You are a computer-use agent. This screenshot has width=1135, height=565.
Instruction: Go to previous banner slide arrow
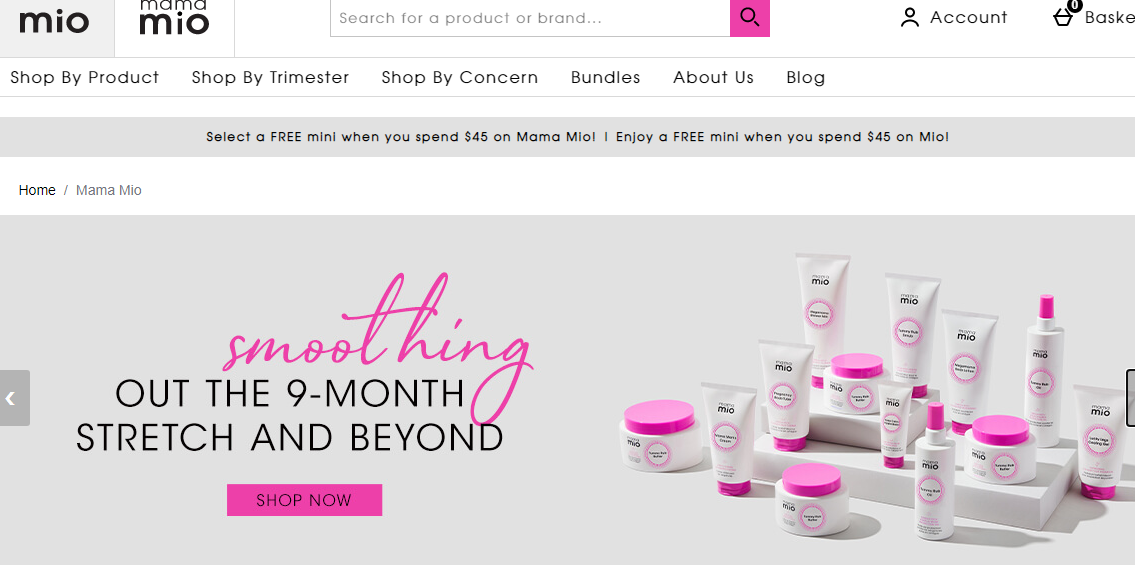(14, 398)
